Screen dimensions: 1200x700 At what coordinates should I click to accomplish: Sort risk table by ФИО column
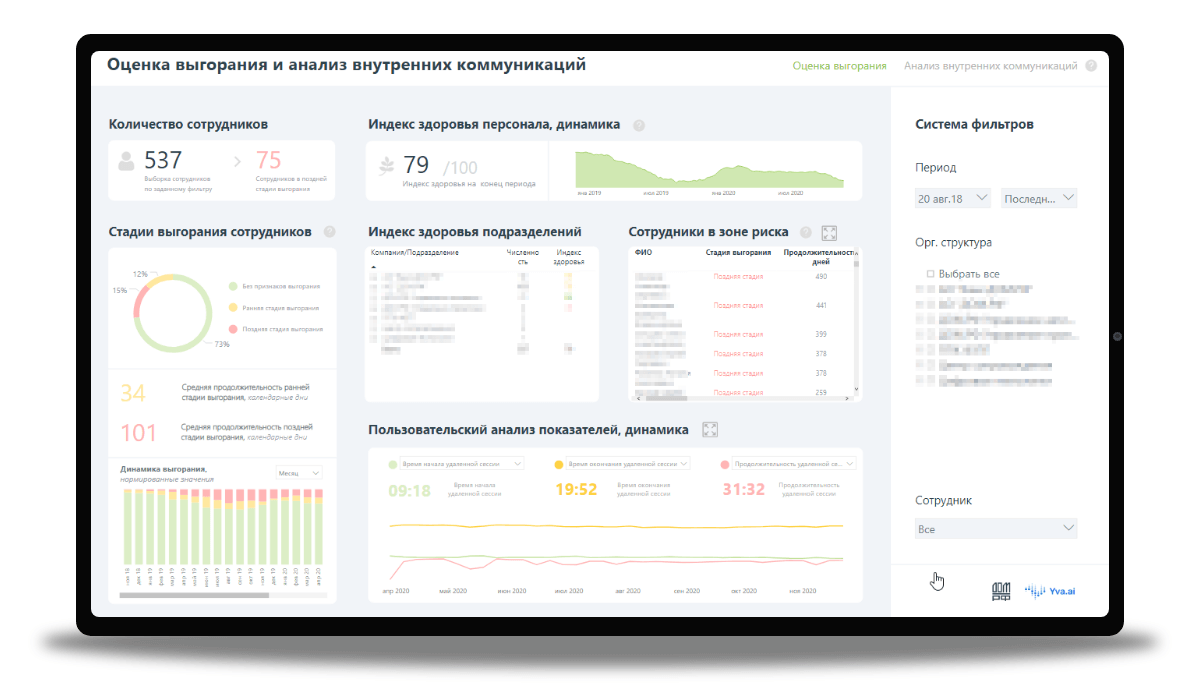pos(643,253)
